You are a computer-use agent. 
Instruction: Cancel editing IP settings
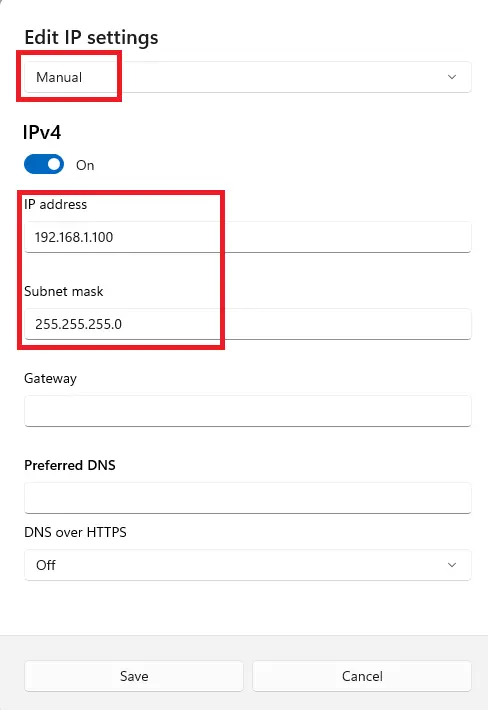362,676
